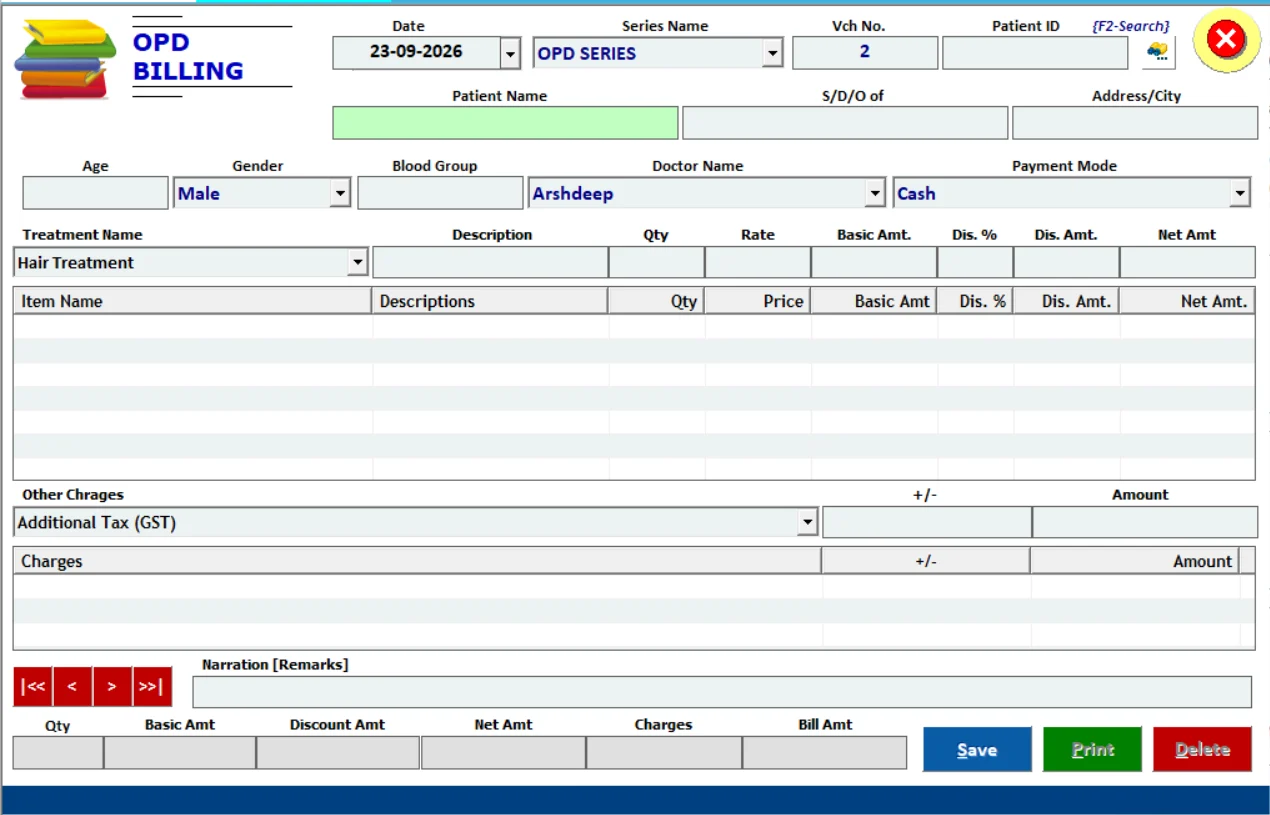The height and width of the screenshot is (815, 1270).
Task: Click the Patient ID input field
Action: pos(1035,53)
